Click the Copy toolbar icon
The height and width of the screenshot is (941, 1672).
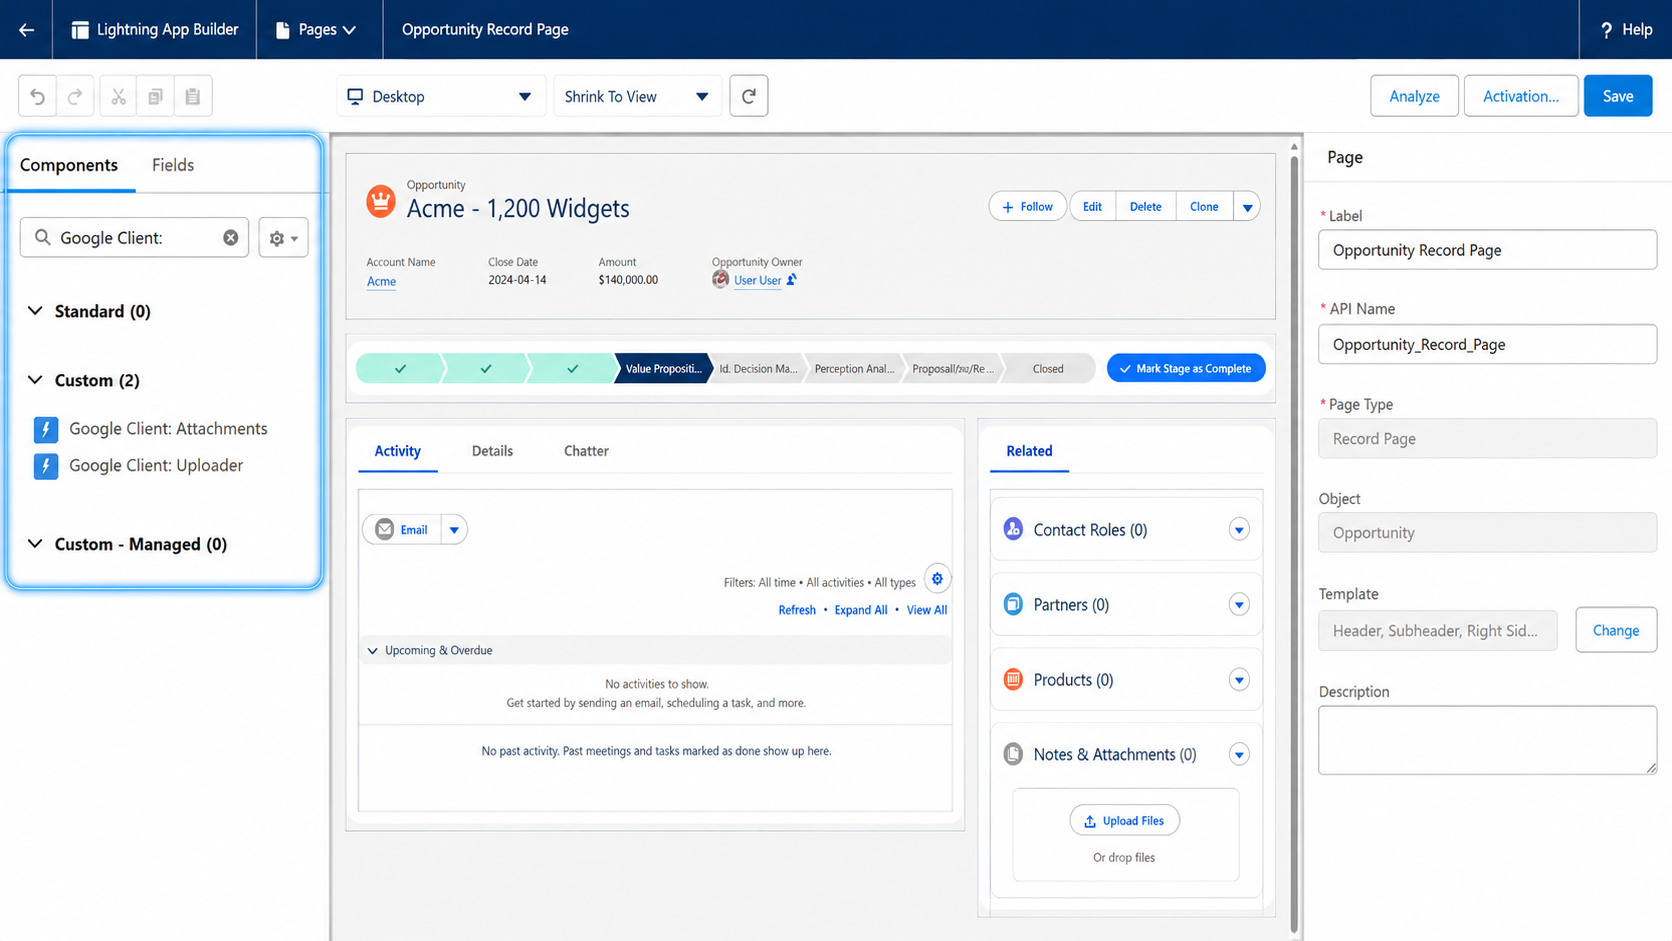point(155,96)
